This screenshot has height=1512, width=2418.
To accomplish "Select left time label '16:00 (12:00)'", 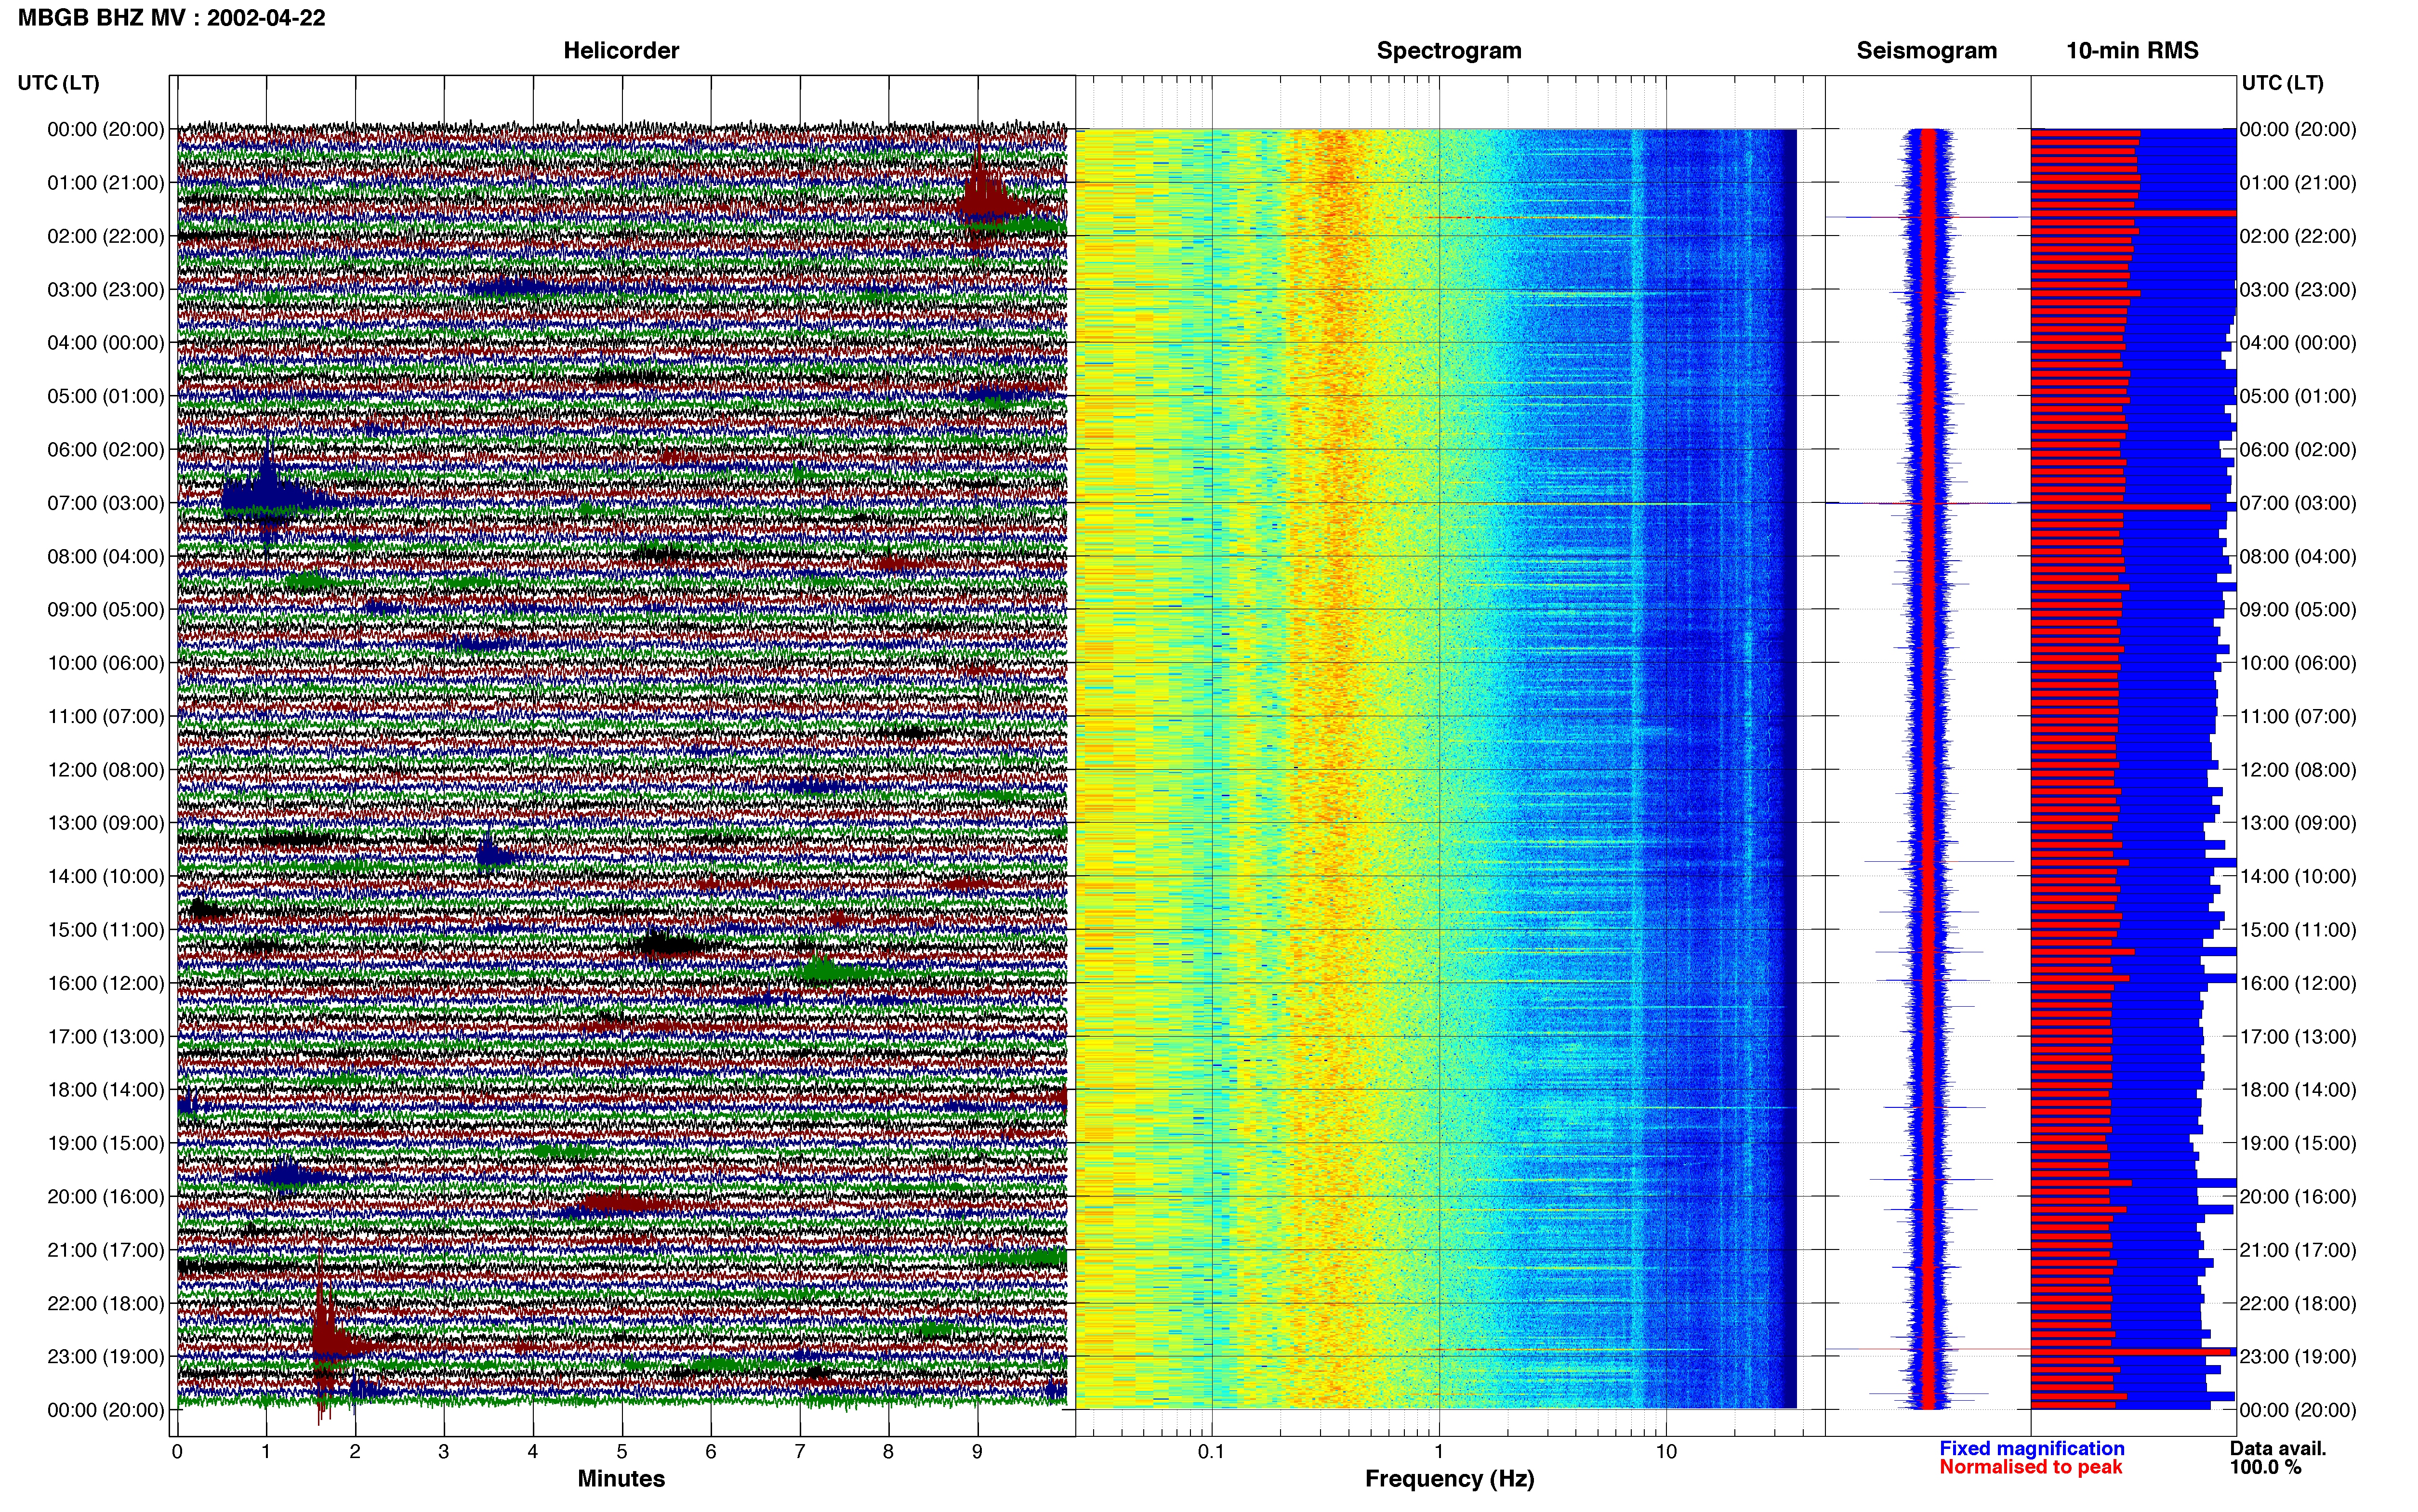I will point(105,983).
